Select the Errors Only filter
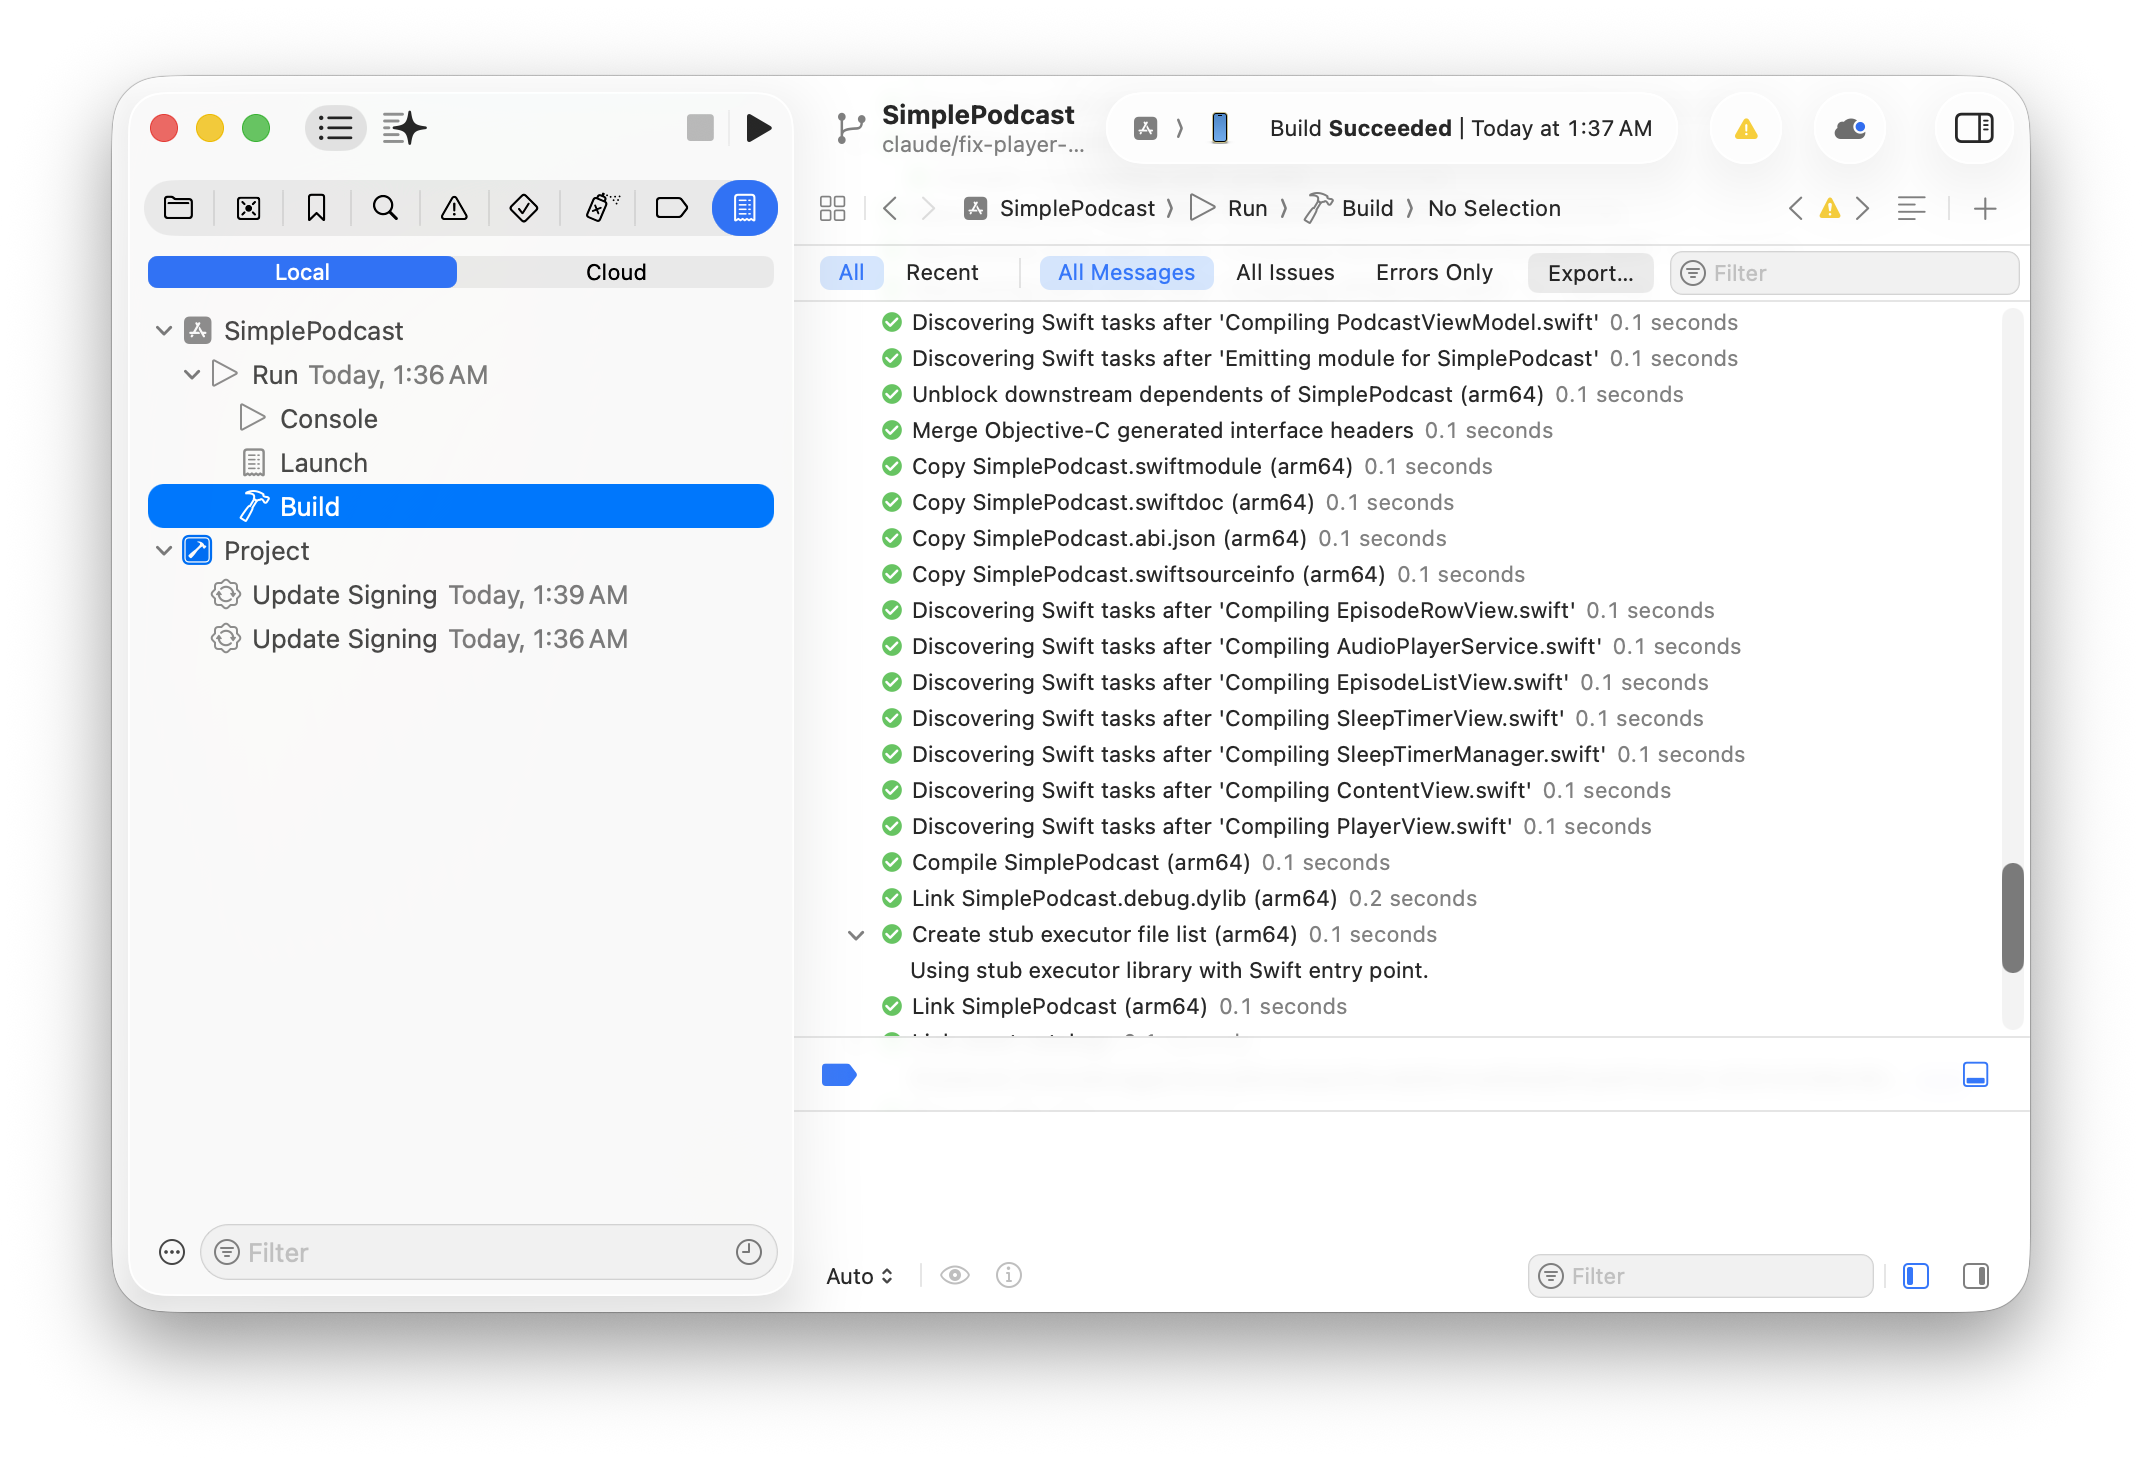2142x1460 pixels. point(1433,272)
